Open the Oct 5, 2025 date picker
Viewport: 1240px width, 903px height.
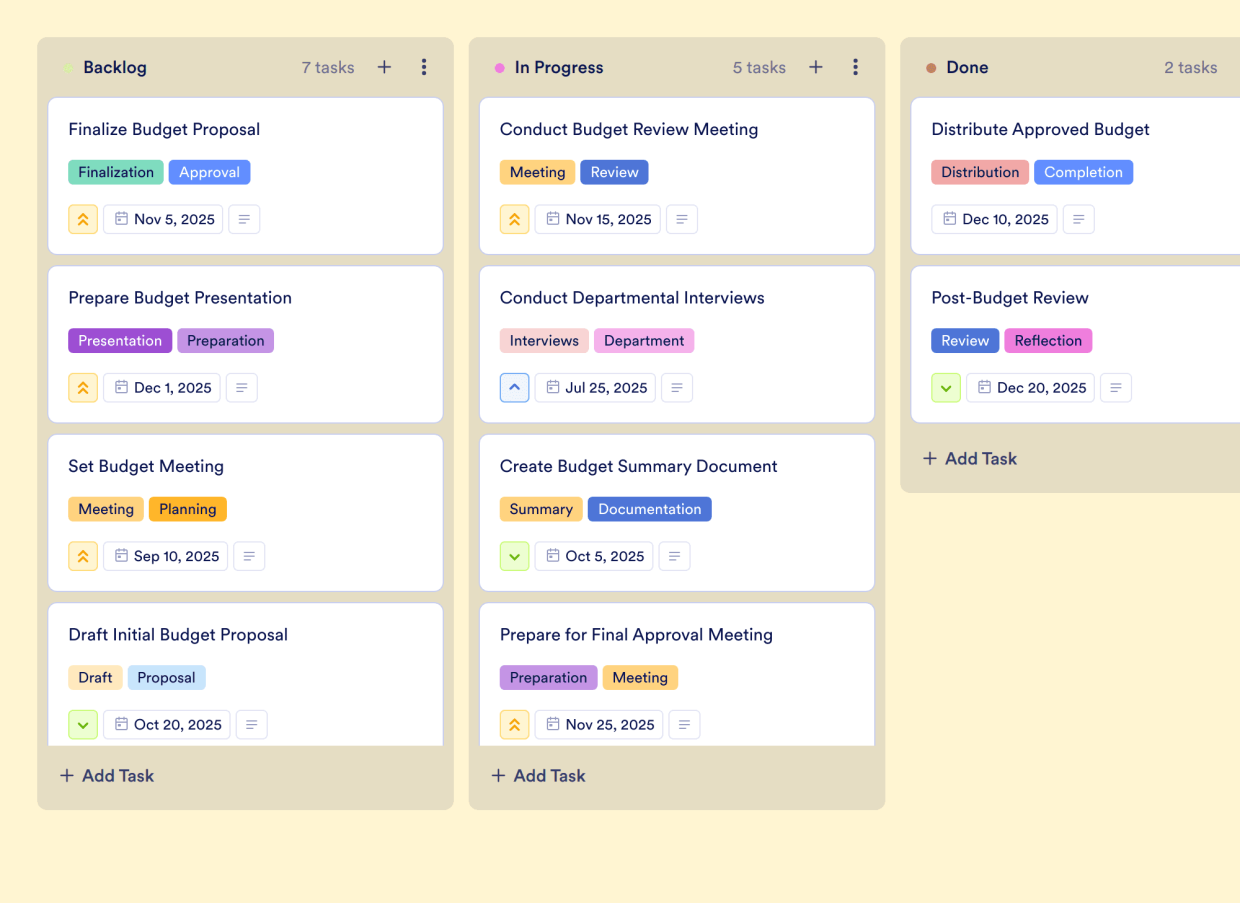(593, 556)
